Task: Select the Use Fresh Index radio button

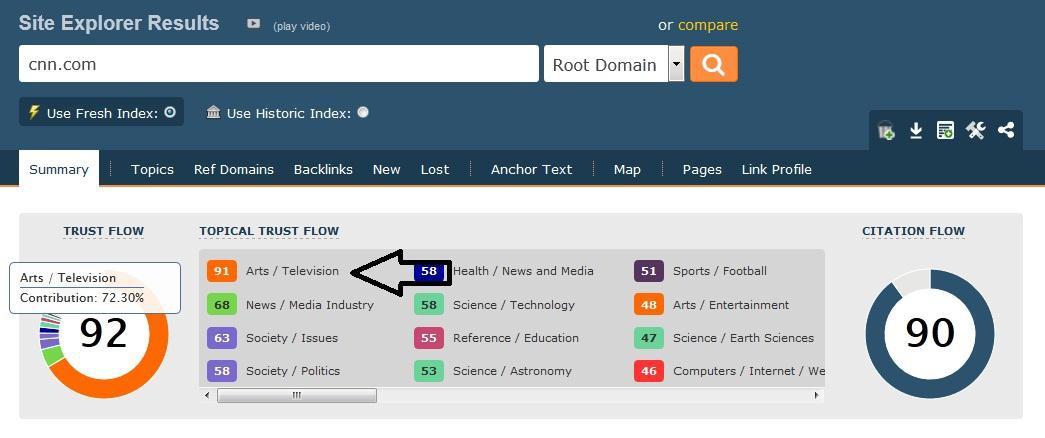Action: (x=170, y=112)
